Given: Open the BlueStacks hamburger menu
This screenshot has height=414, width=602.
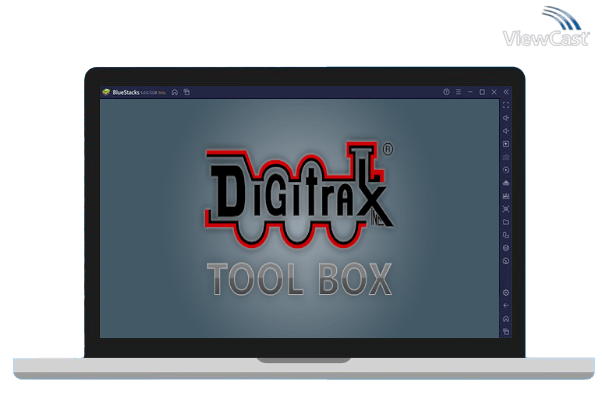Looking at the screenshot, I should 458,92.
